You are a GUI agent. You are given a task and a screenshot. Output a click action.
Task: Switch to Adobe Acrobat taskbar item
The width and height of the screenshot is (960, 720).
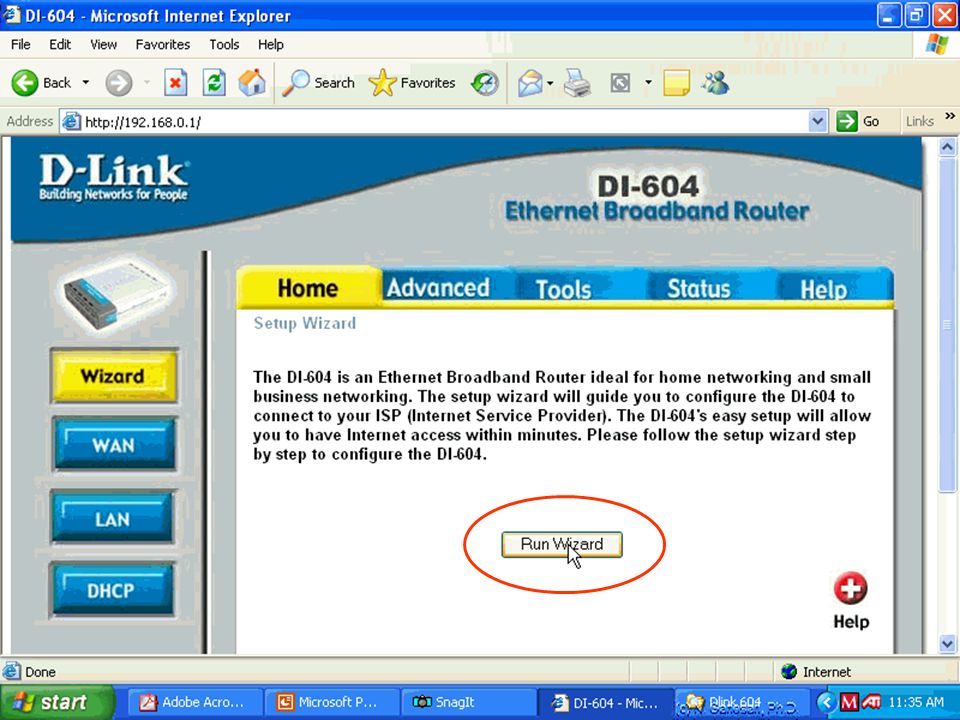(195, 702)
